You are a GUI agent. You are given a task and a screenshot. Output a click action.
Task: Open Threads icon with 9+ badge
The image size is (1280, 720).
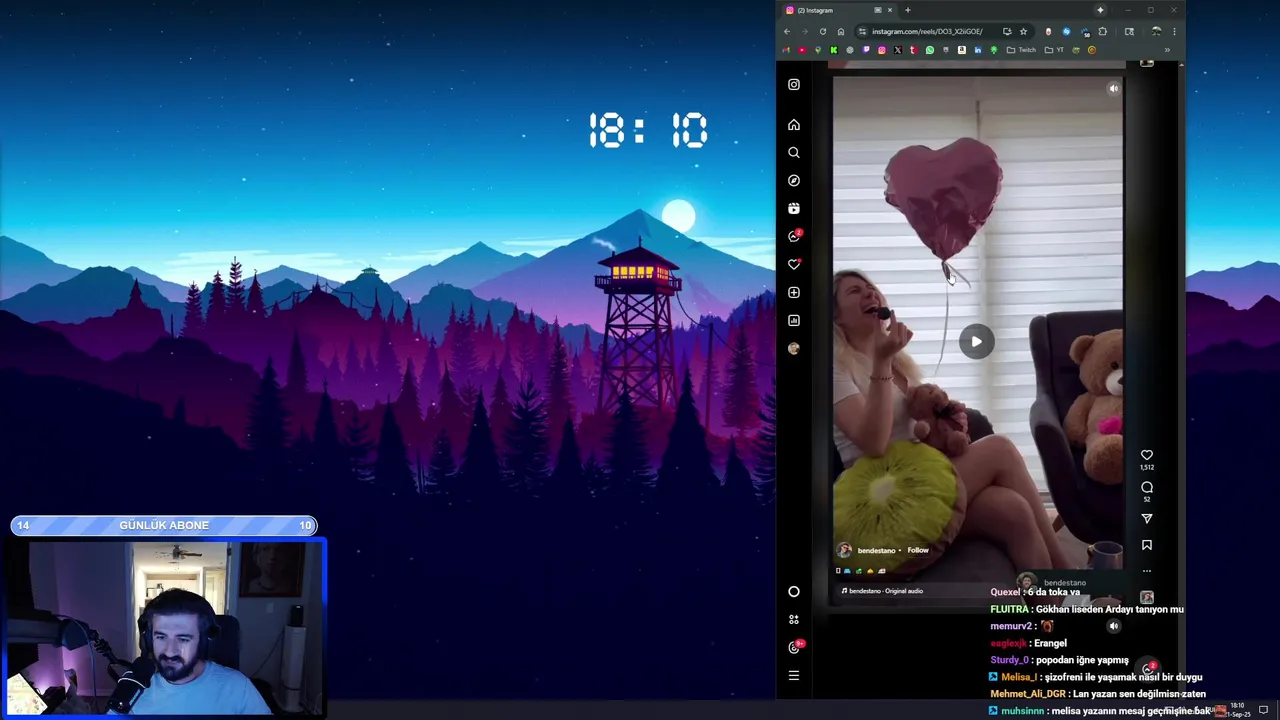[x=796, y=647]
